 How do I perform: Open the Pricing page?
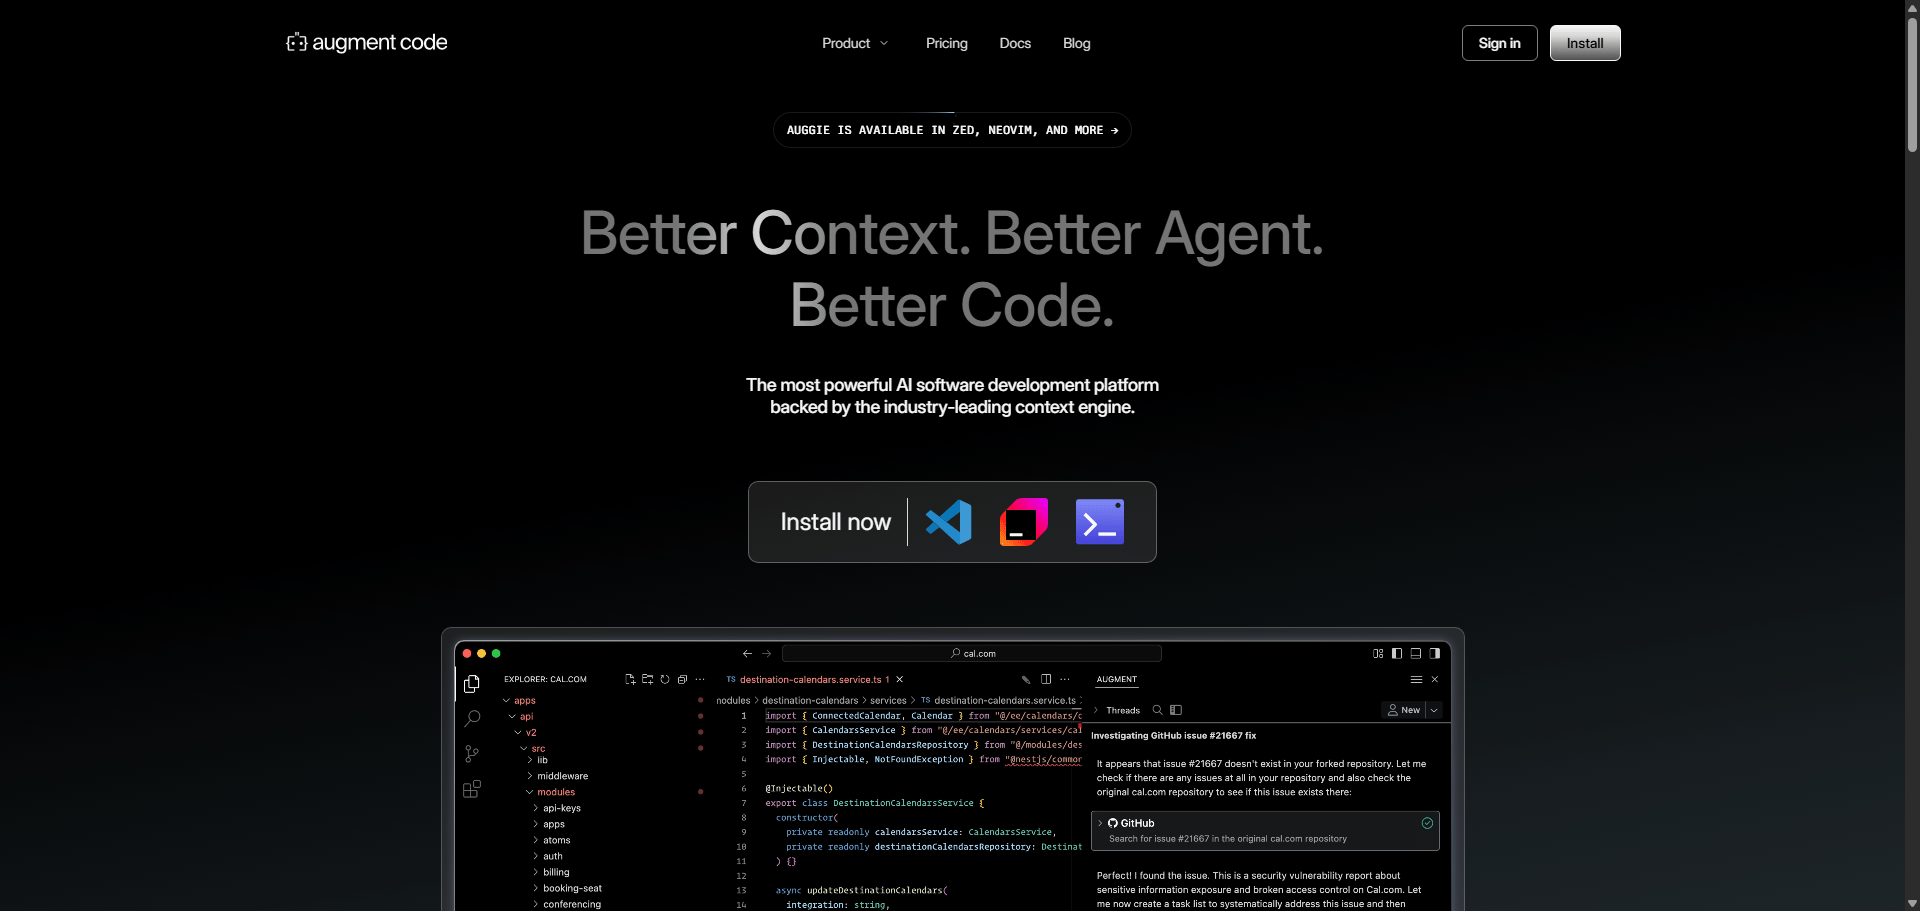pos(946,43)
